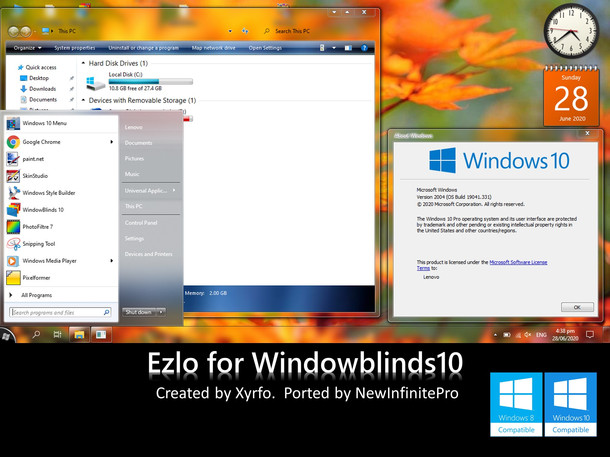Collapse Devices with Removable Storage group
This screenshot has height=457, width=610.
[83, 100]
